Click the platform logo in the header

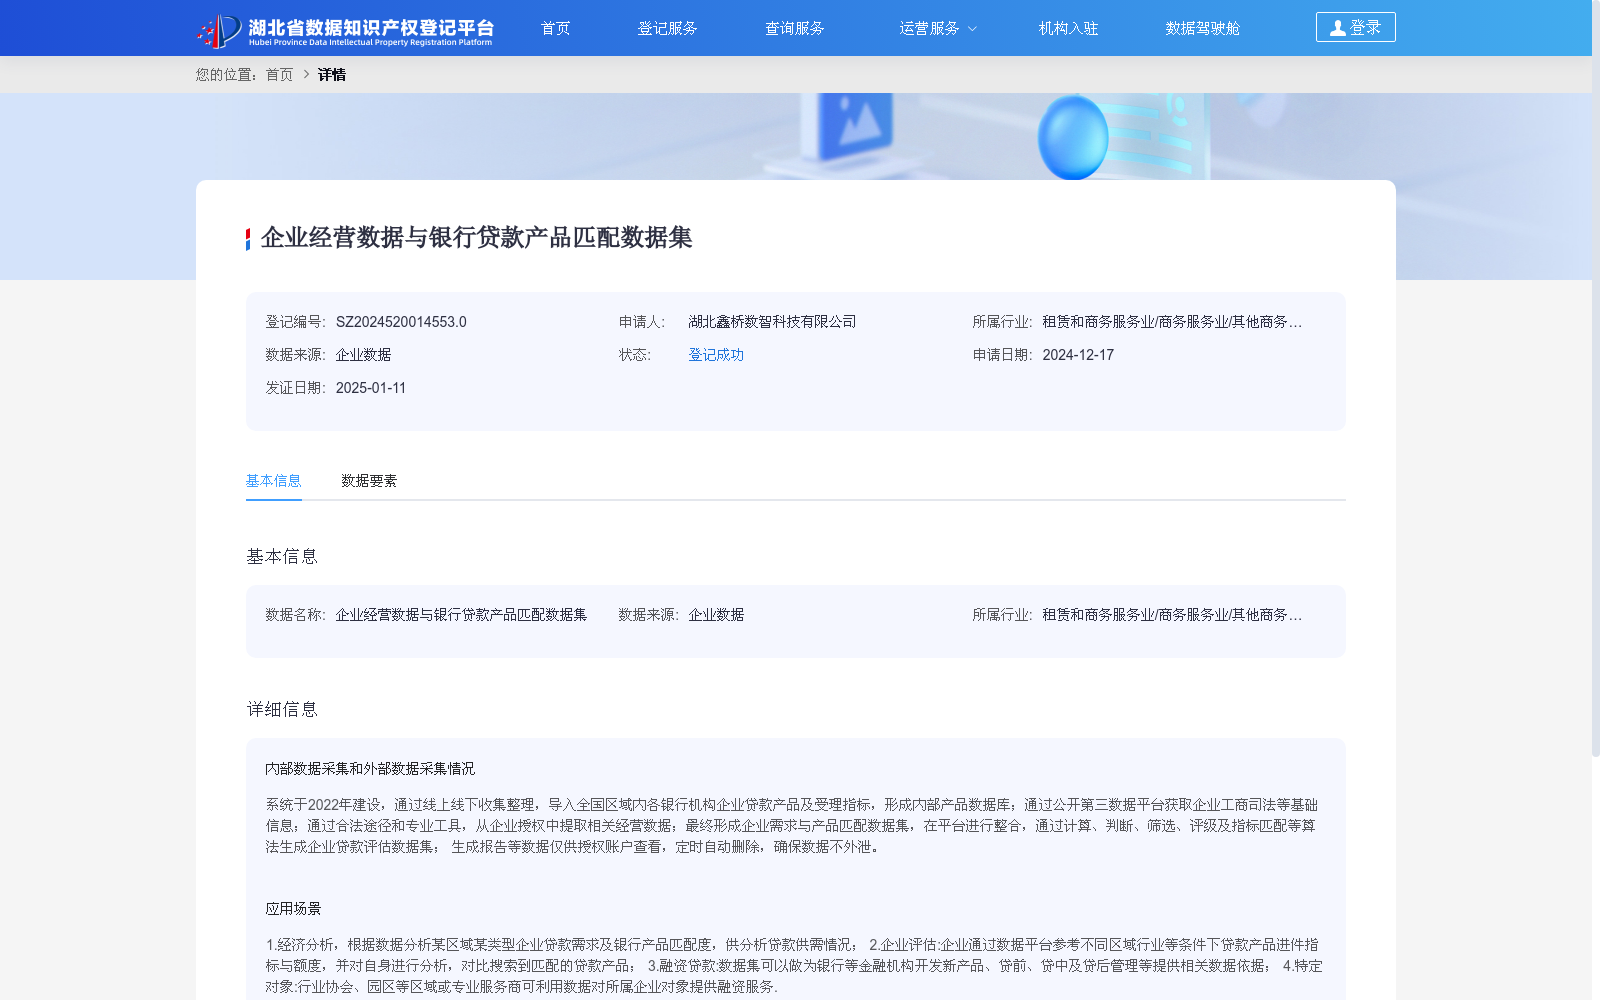pyautogui.click(x=345, y=30)
